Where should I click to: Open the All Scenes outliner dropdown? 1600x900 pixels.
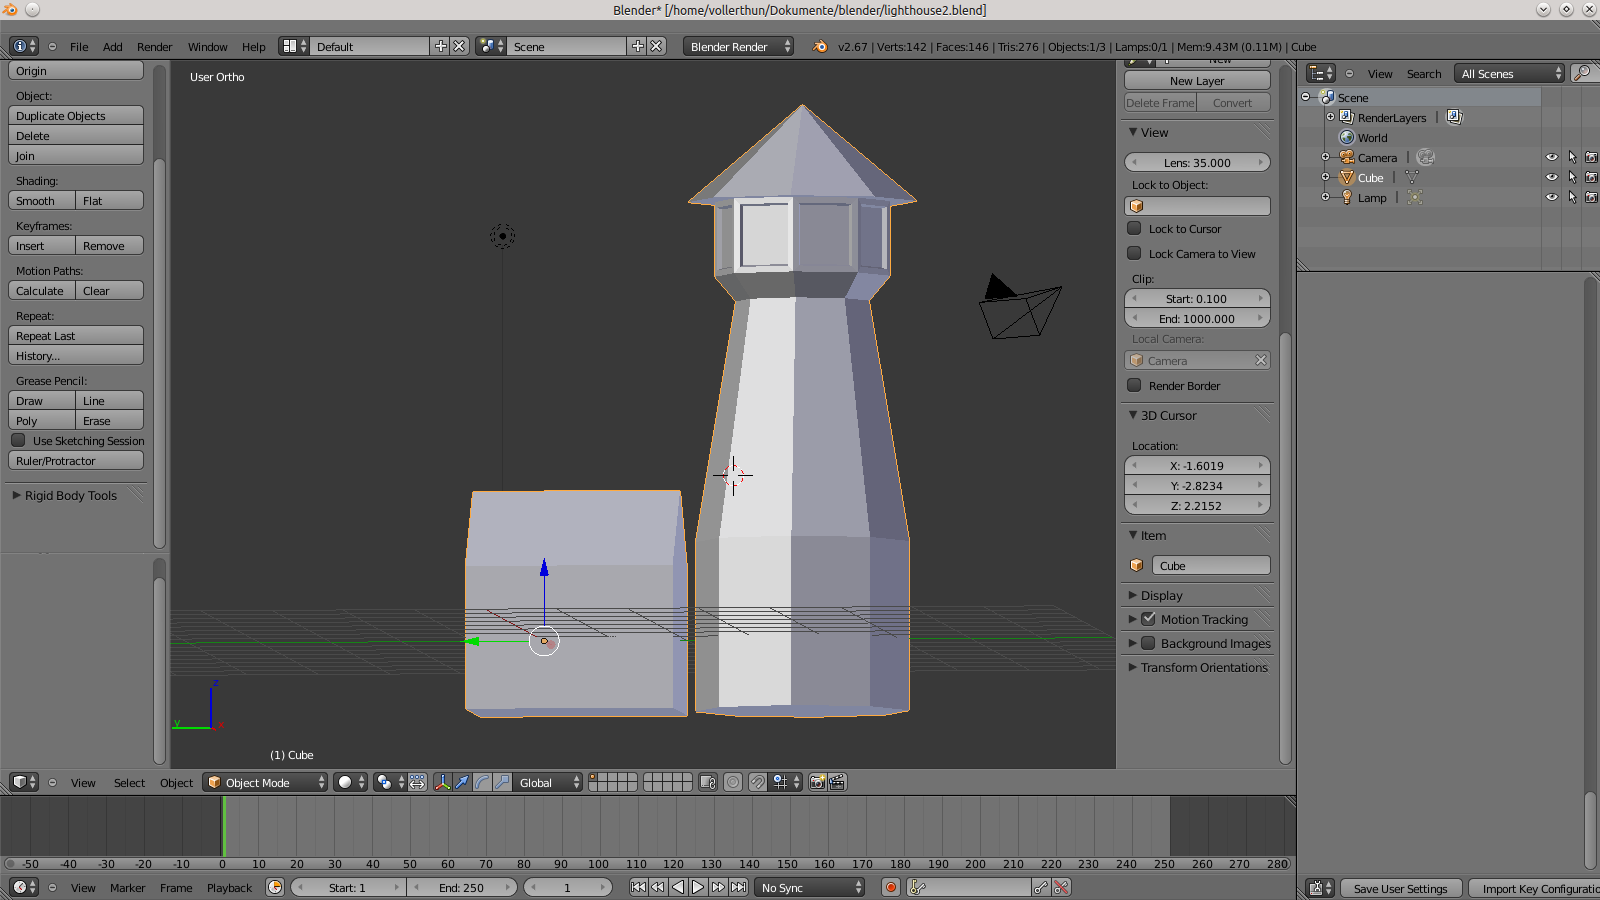point(1509,73)
